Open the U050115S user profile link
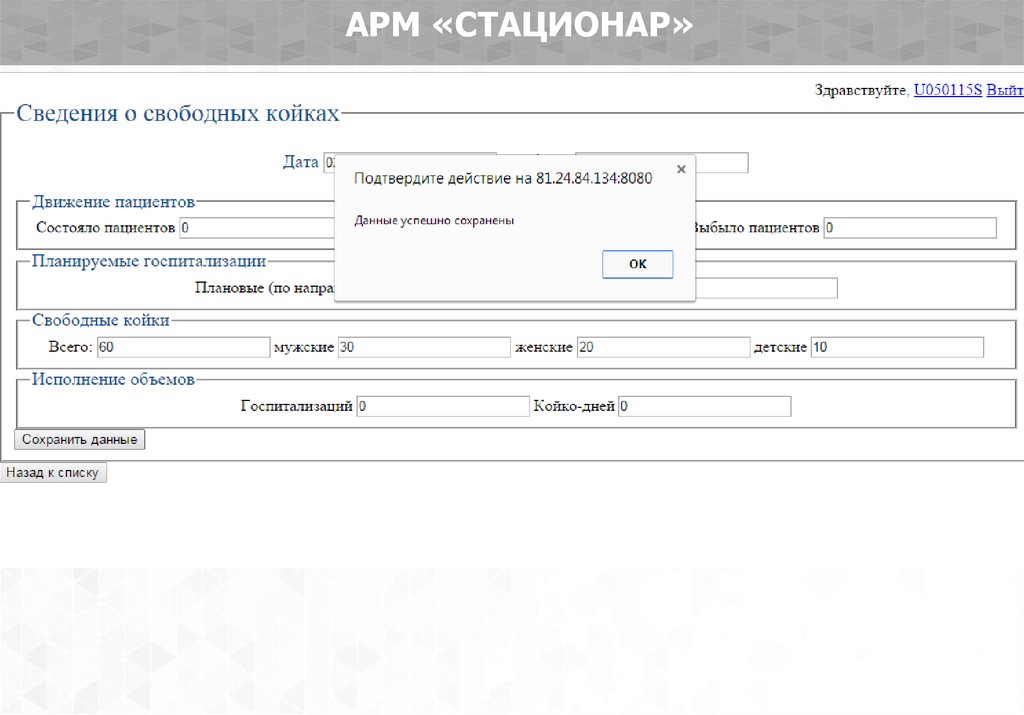1024x715 pixels. click(948, 90)
